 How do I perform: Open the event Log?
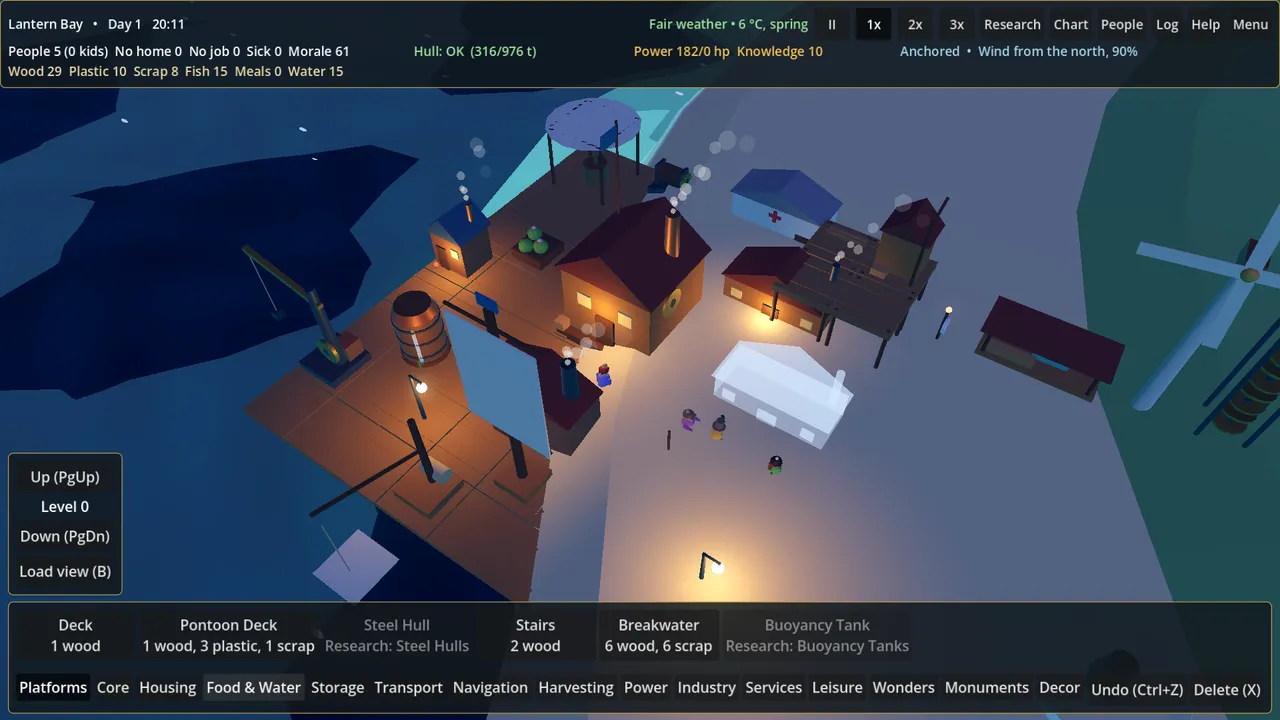1167,24
